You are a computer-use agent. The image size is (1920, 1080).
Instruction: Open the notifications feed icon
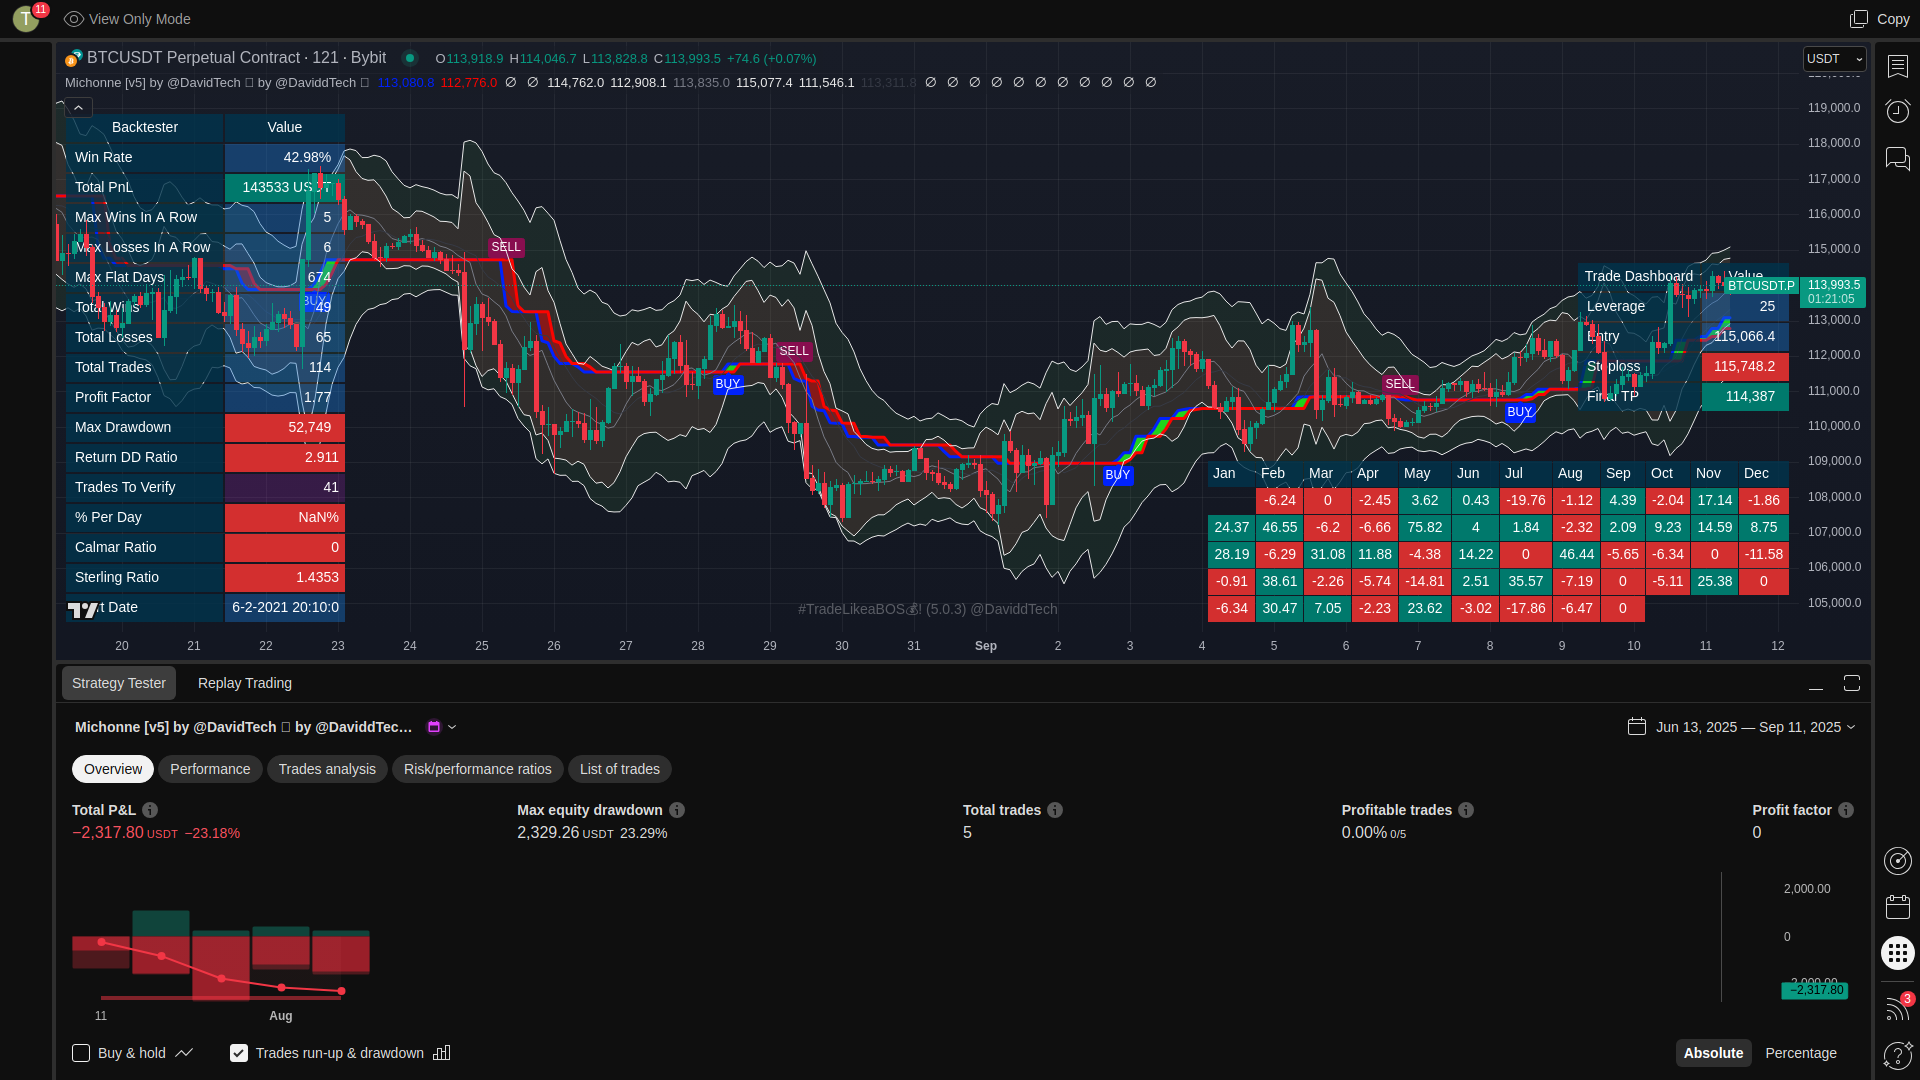click(1897, 1008)
